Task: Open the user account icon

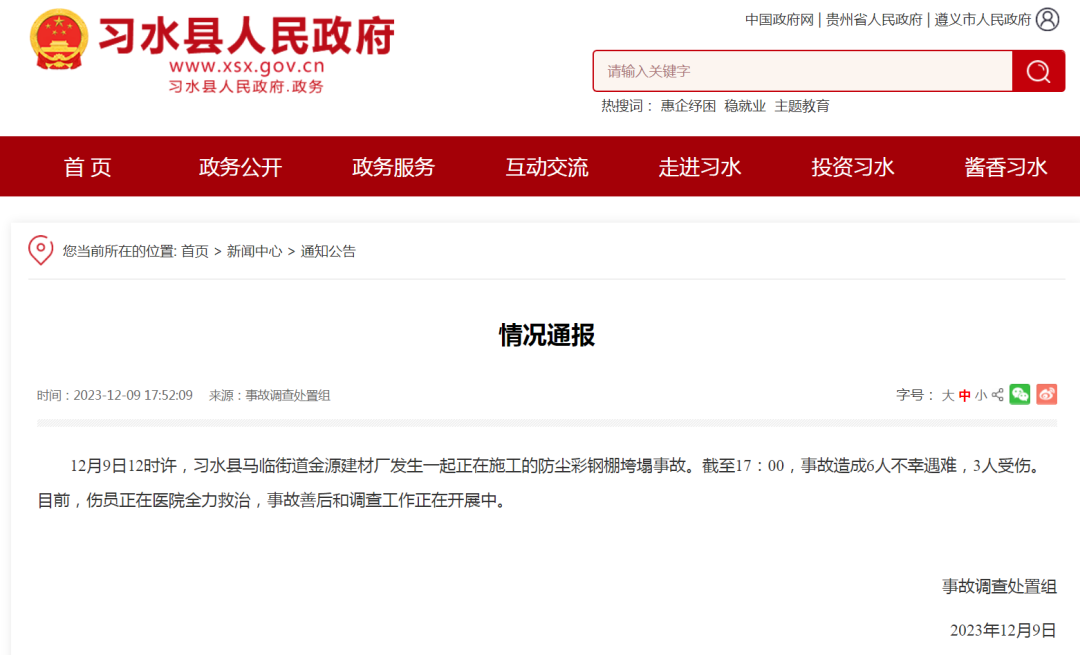Action: coord(1048,19)
